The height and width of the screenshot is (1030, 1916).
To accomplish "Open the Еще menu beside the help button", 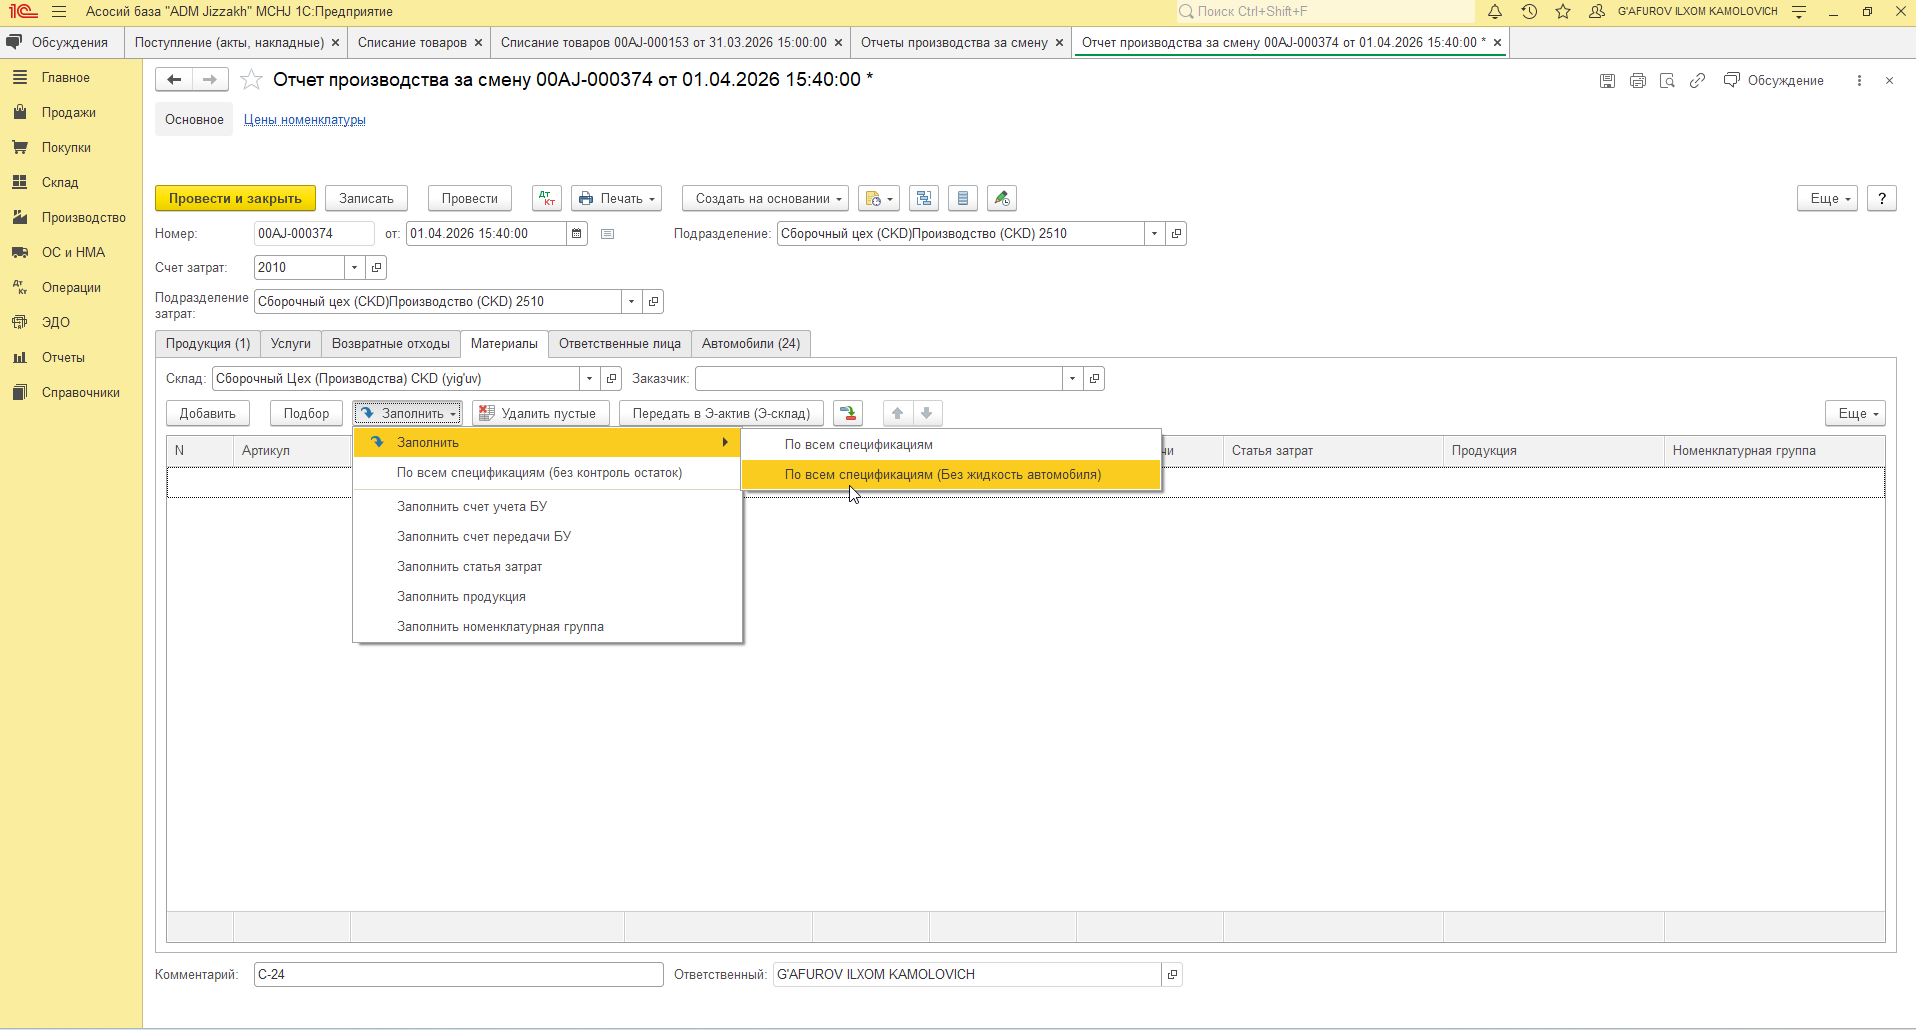I will pyautogui.click(x=1827, y=198).
